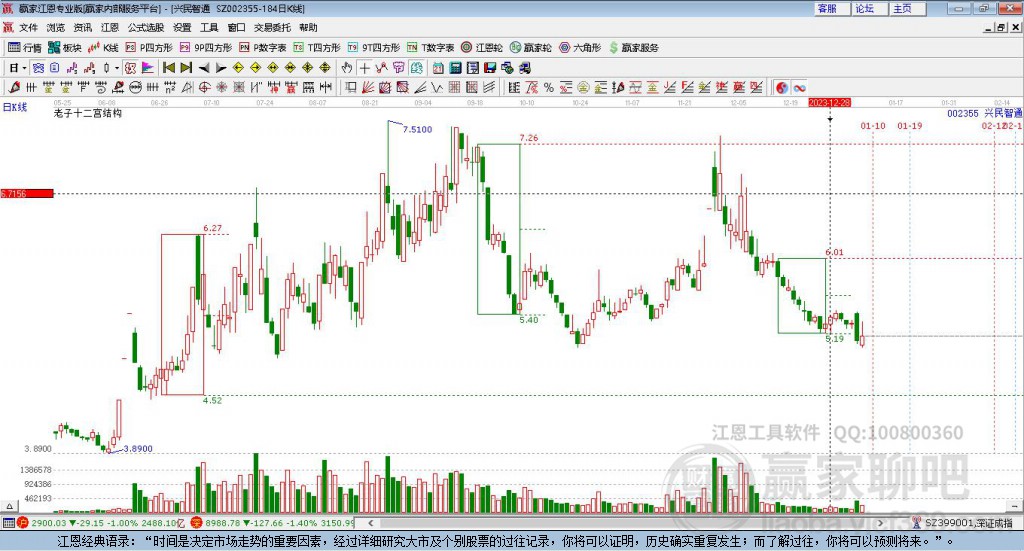Click the pink flag chart icon
This screenshot has width=1024, height=551.
click(x=148, y=68)
